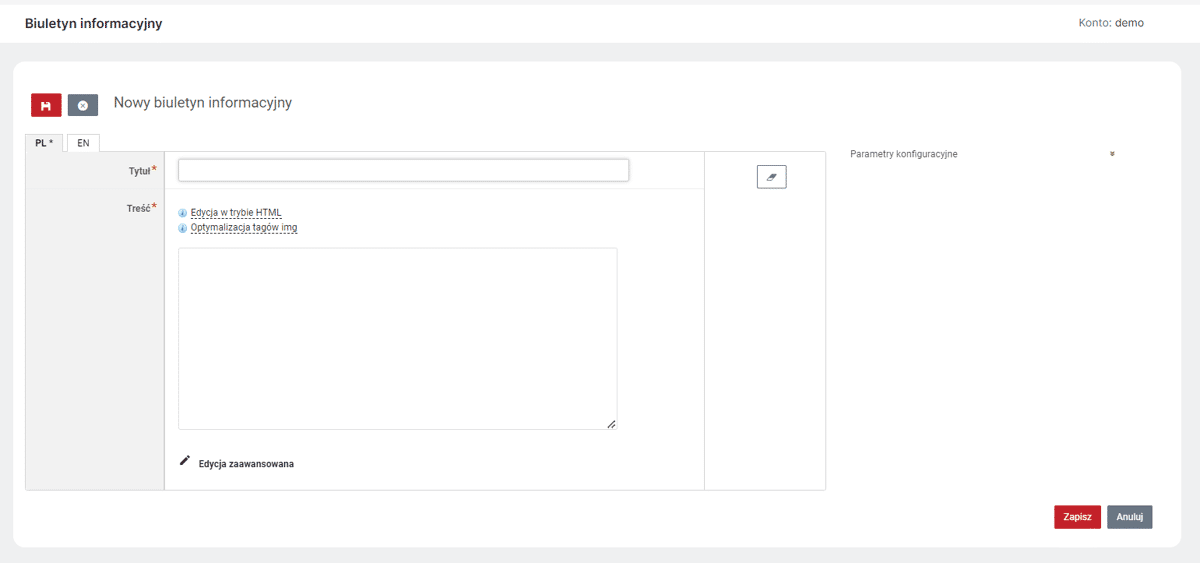Click the Anuluj button
Viewport: 1200px width, 563px height.
[1129, 517]
